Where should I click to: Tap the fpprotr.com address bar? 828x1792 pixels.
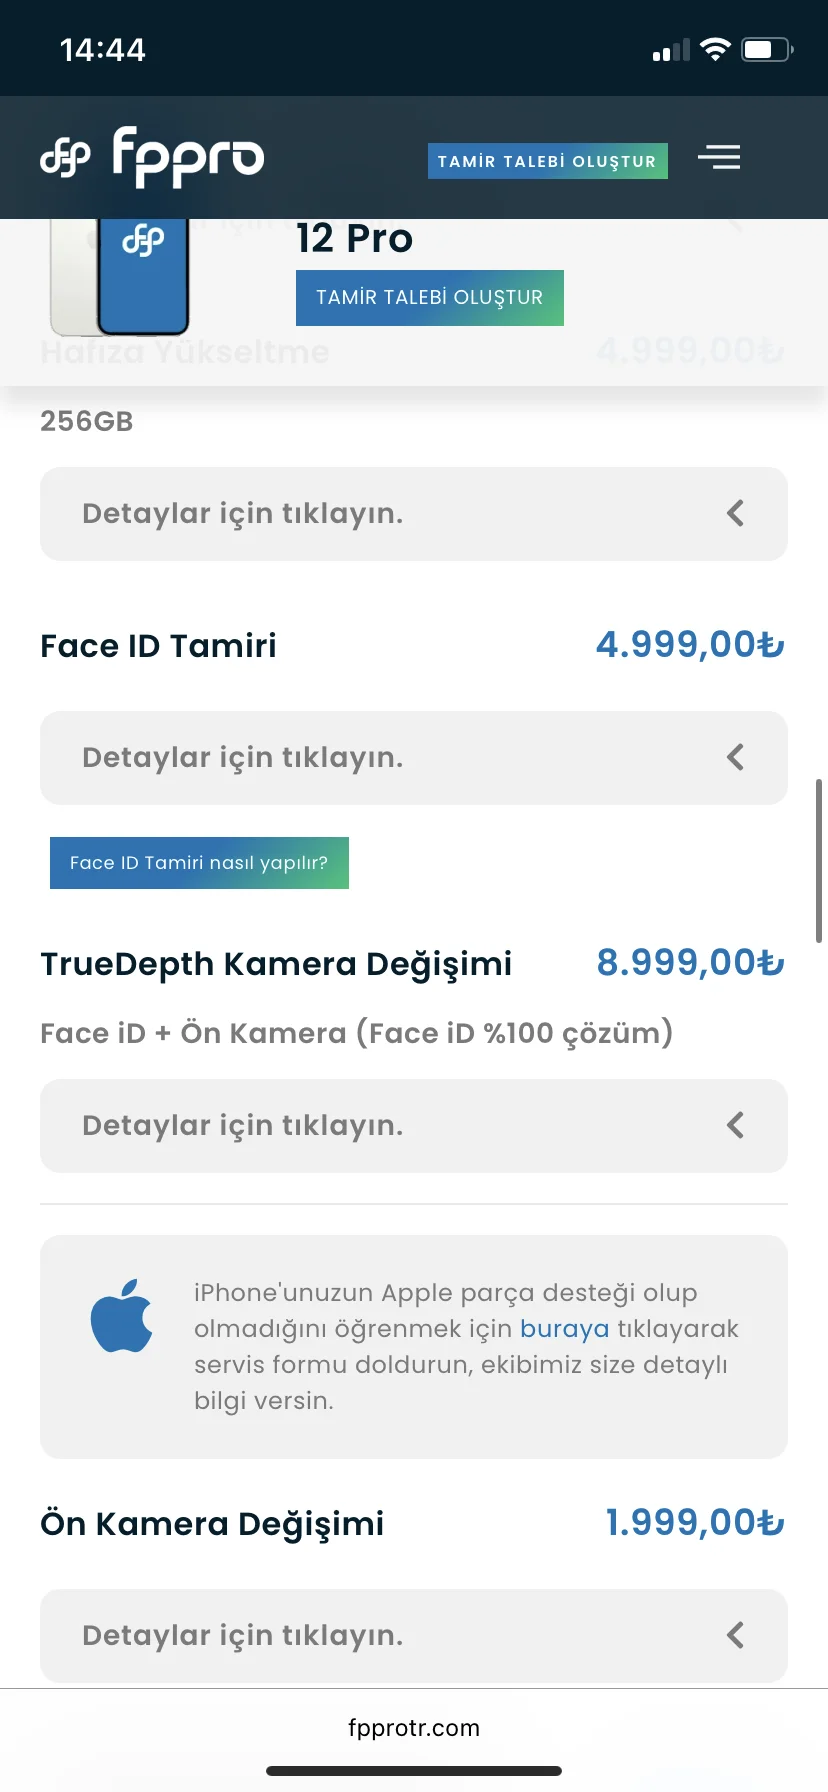pos(414,1728)
